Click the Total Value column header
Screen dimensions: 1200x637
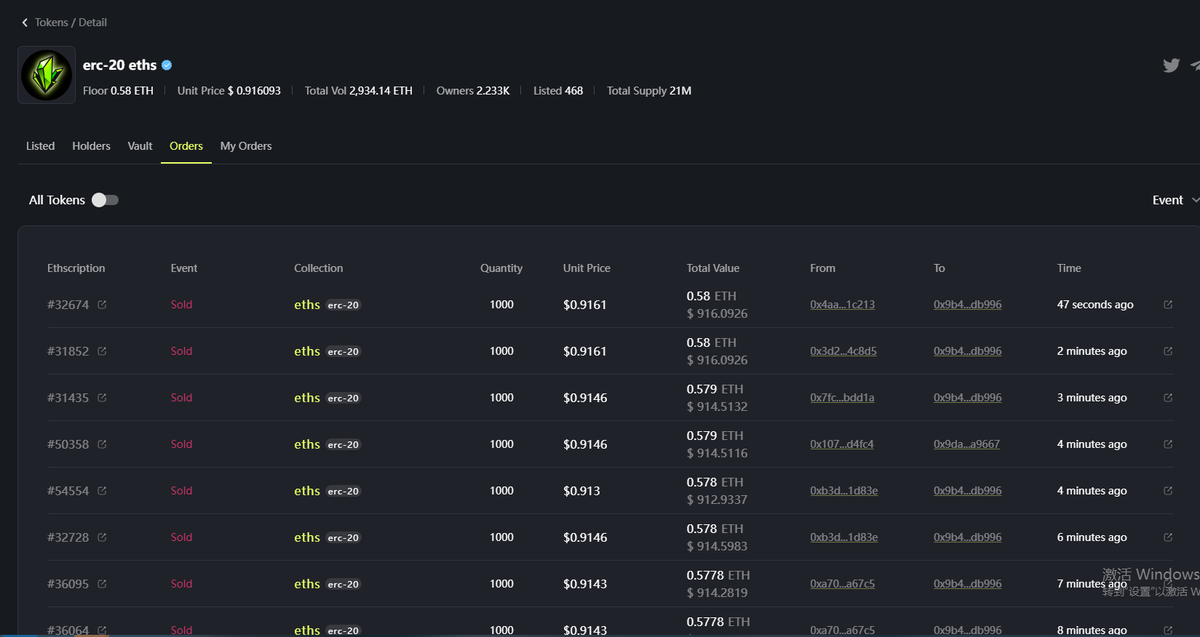pos(713,268)
